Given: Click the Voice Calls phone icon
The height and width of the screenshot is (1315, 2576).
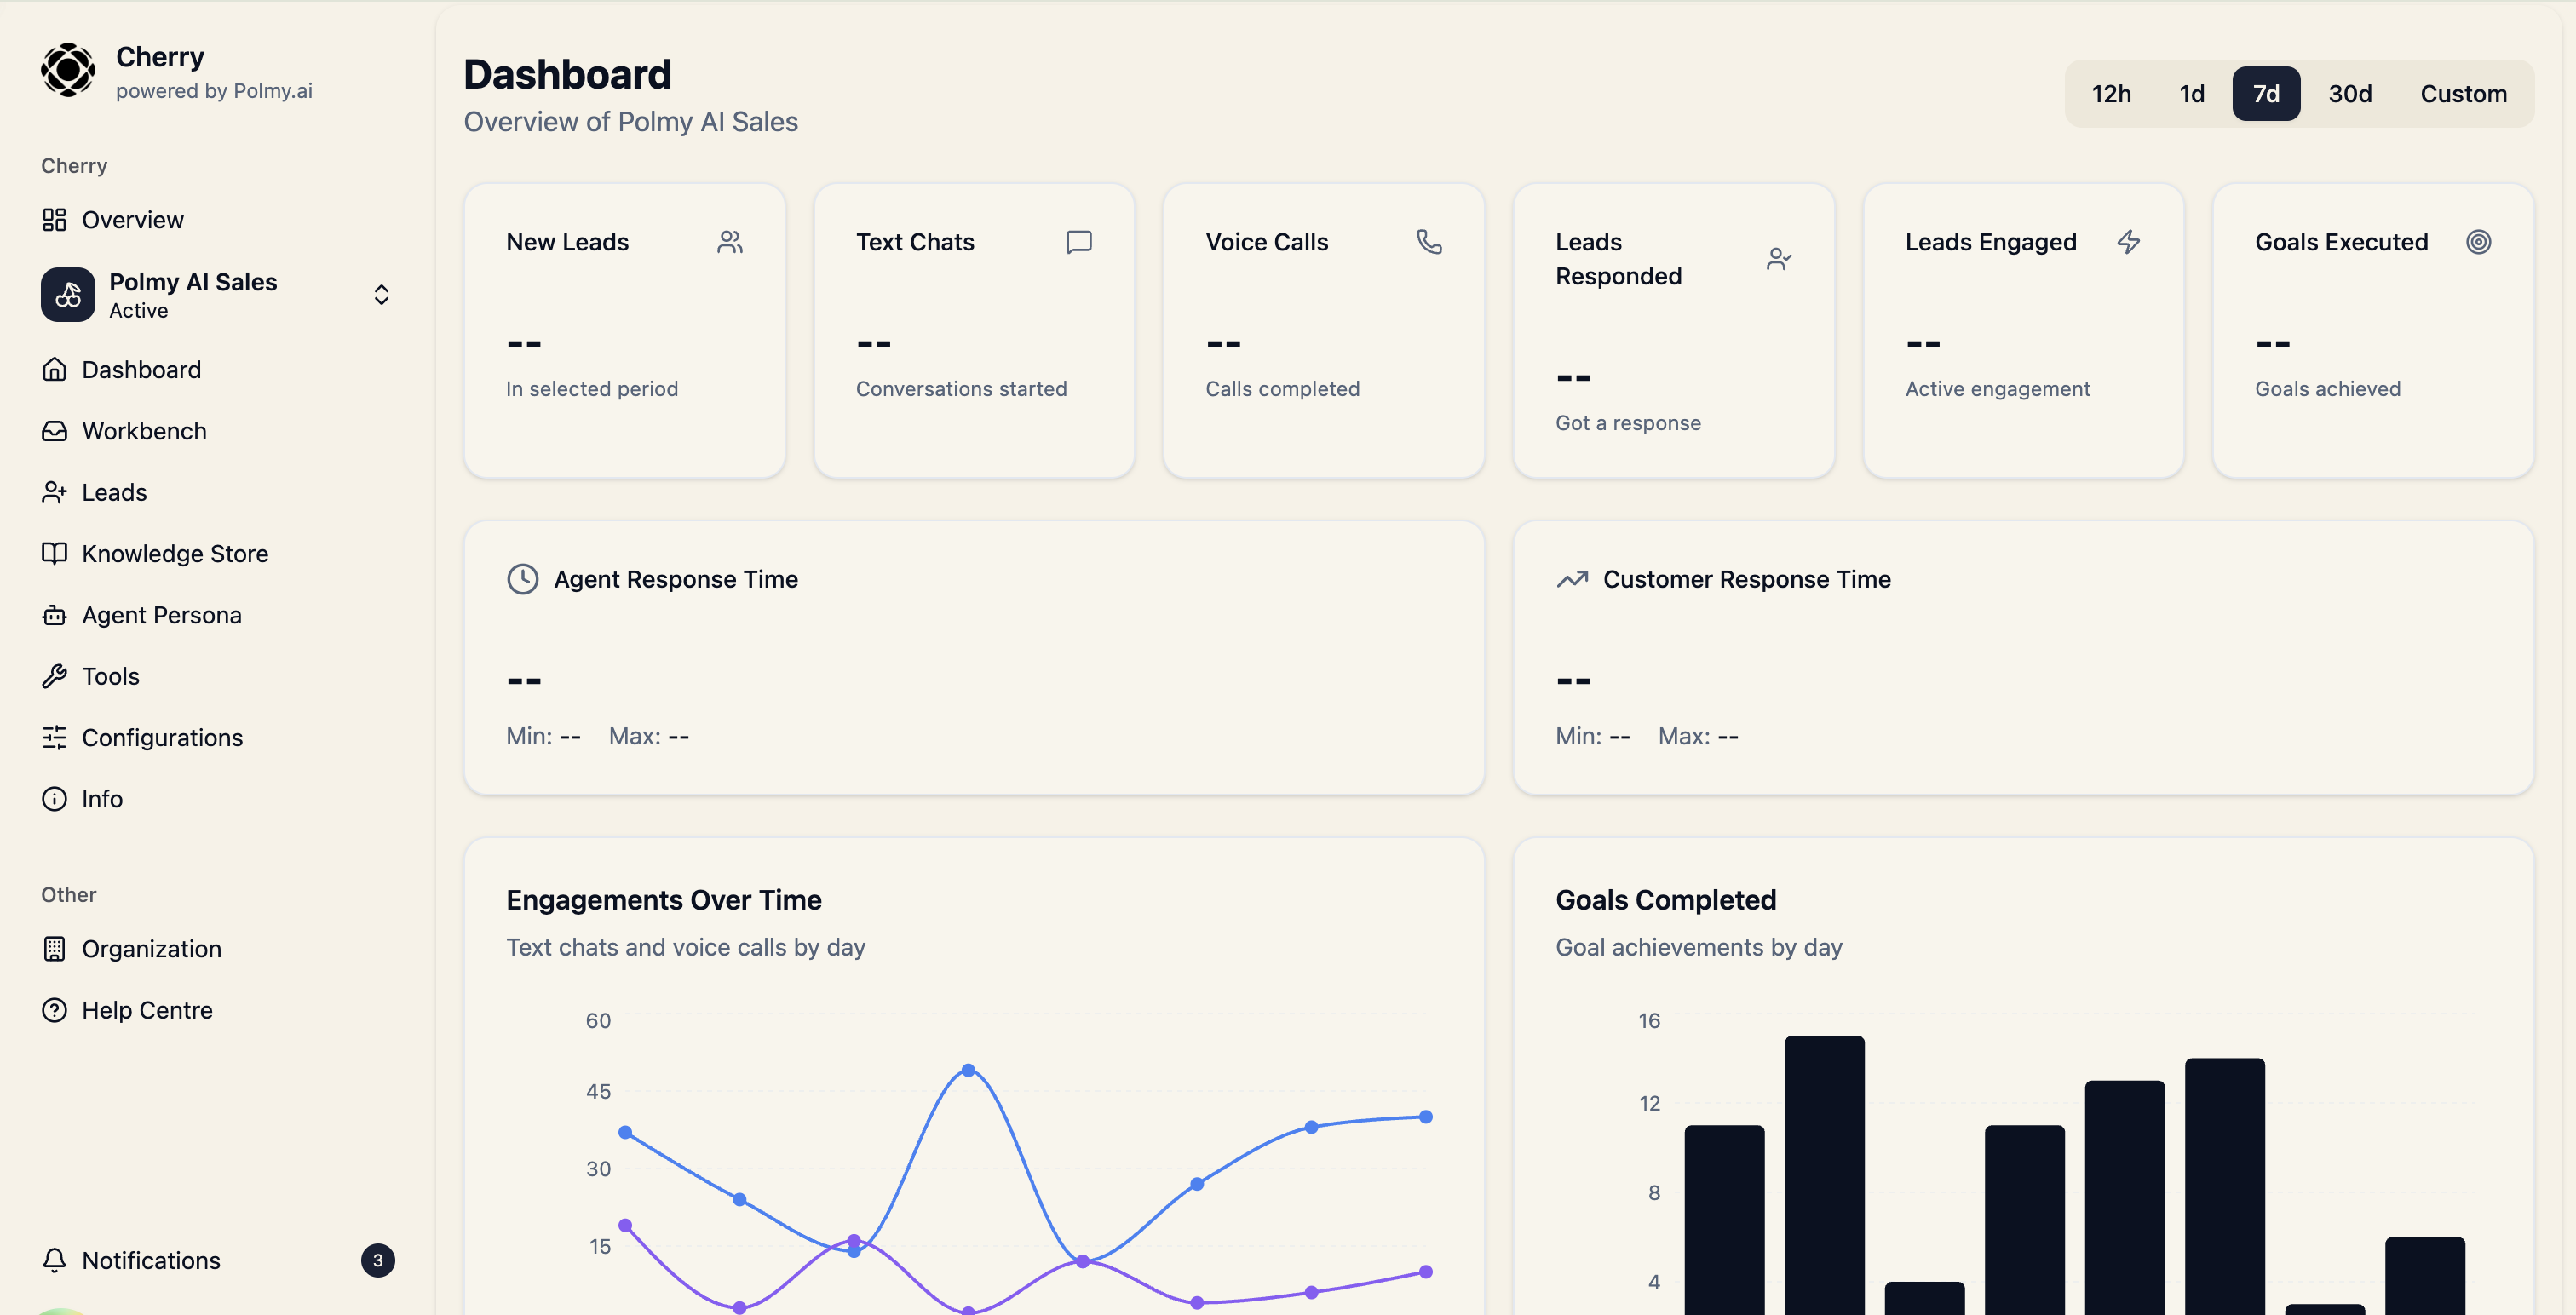Looking at the screenshot, I should click(x=1428, y=241).
